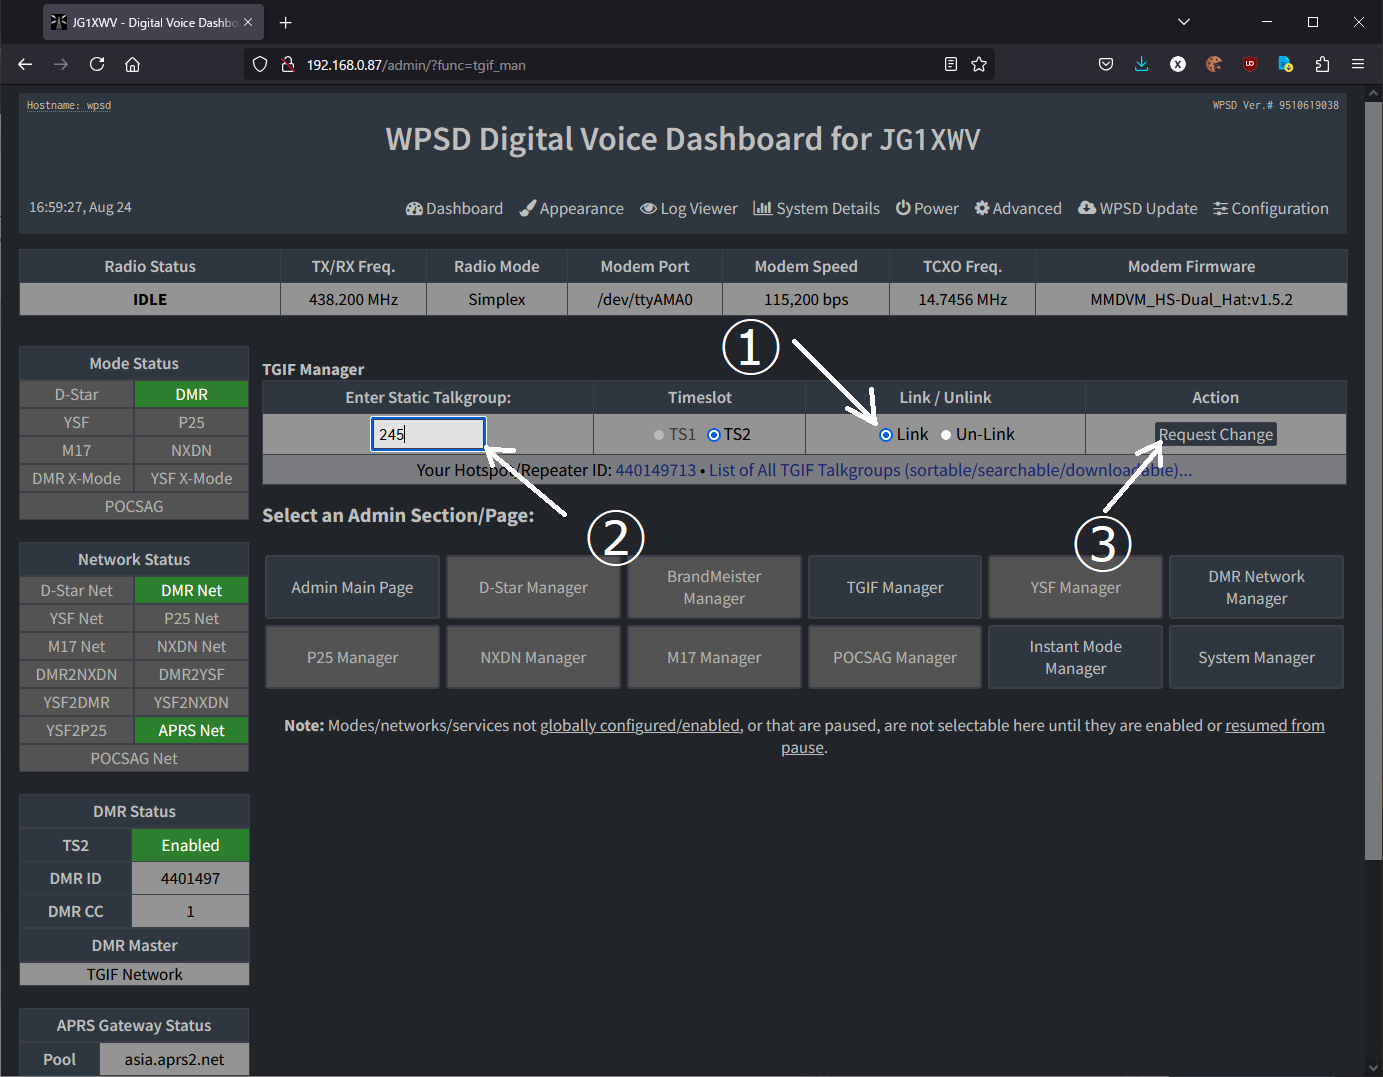This screenshot has height=1077, width=1383.
Task: Open the D-Star Manager button
Action: 533,587
